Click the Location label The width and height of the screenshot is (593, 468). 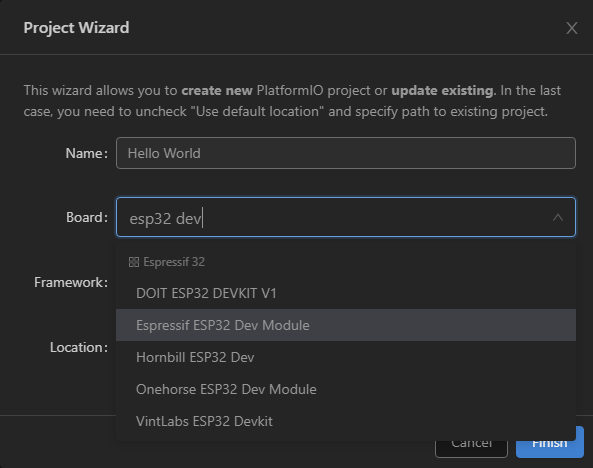(x=79, y=347)
